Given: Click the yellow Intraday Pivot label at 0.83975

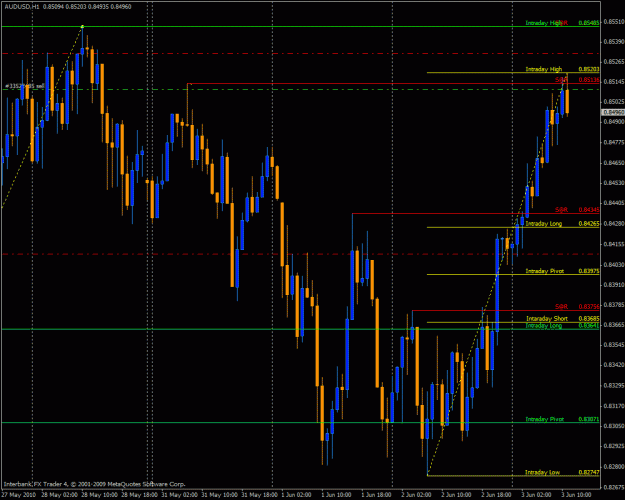Looking at the screenshot, I should click(x=544, y=271).
